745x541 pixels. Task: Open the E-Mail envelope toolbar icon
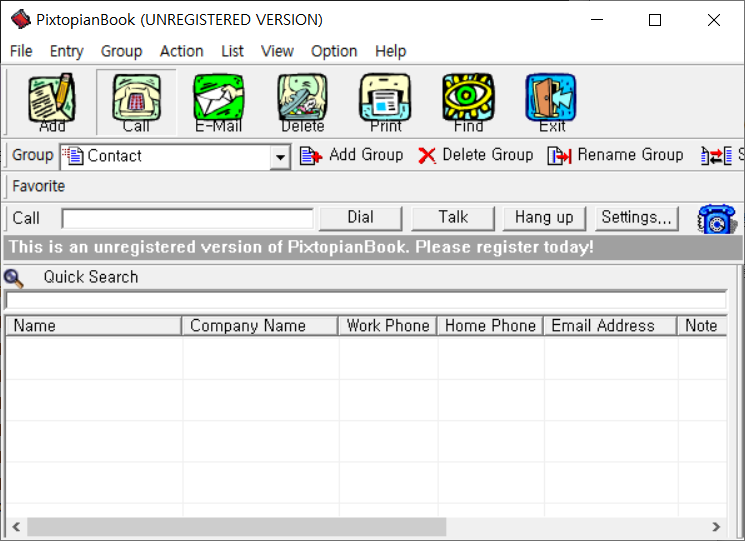click(x=219, y=102)
